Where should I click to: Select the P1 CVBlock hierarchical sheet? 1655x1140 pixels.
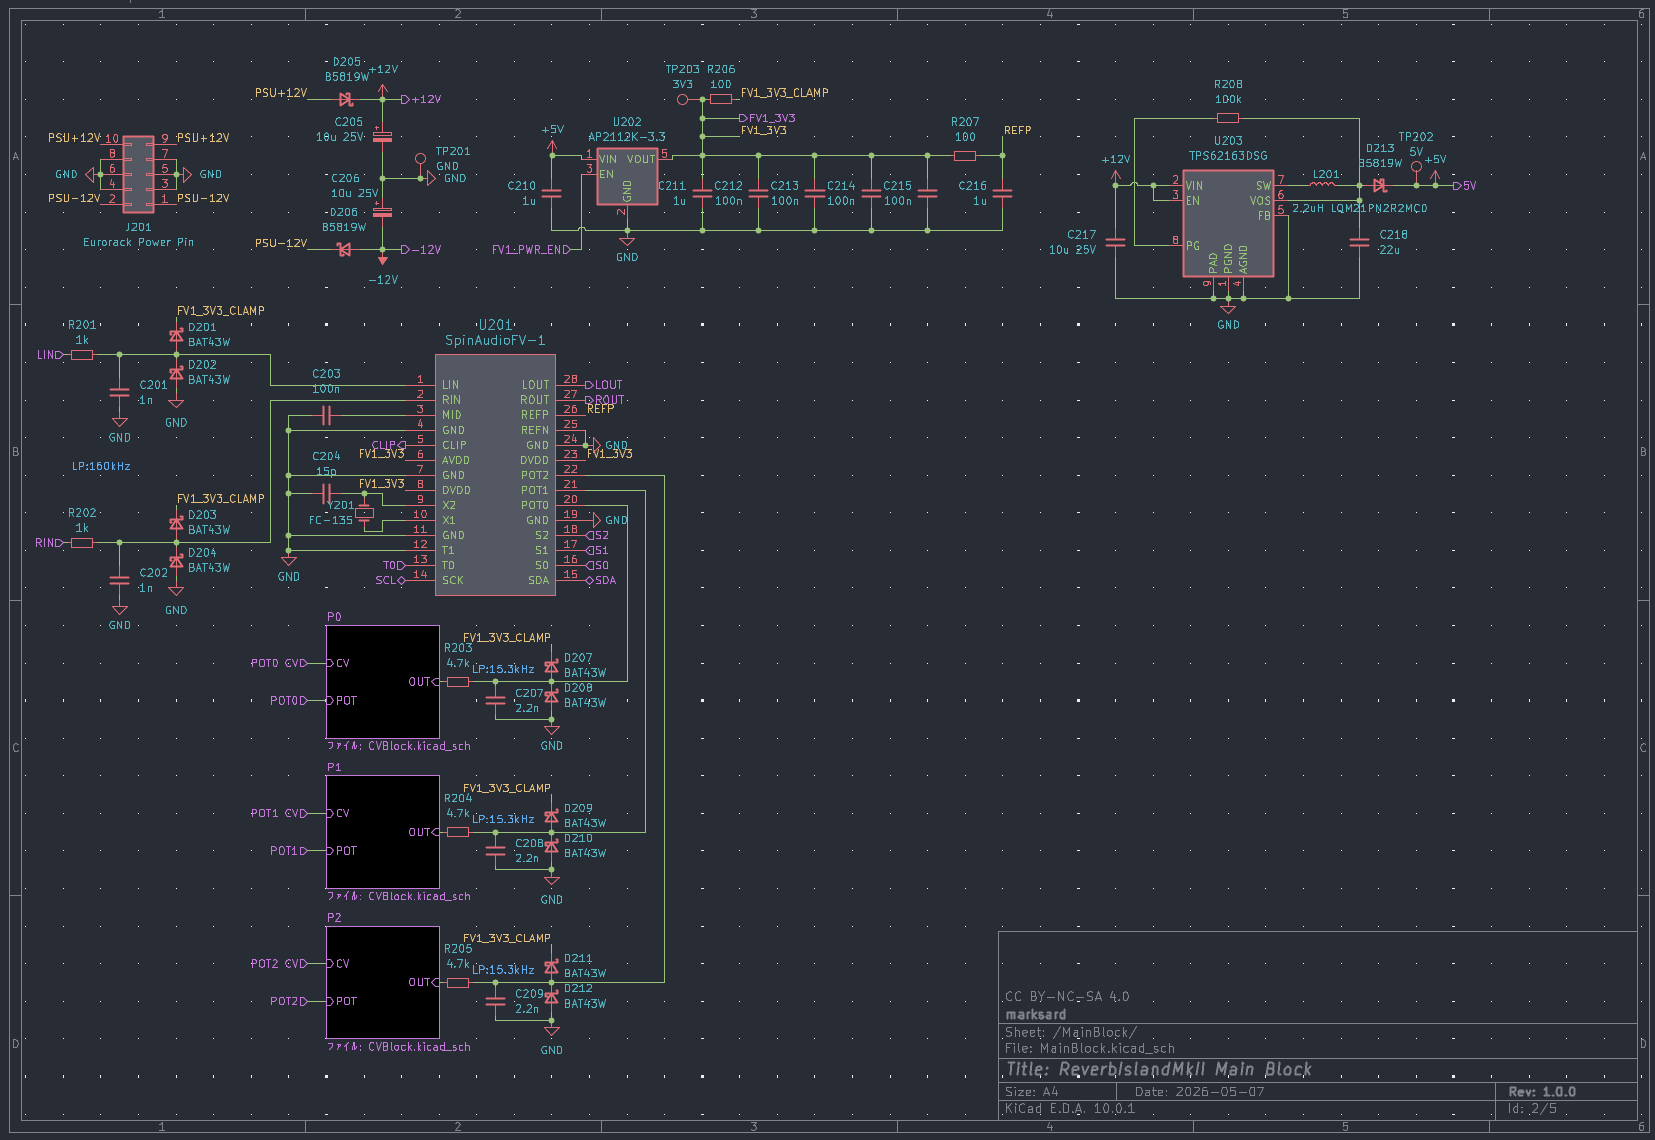coord(383,832)
